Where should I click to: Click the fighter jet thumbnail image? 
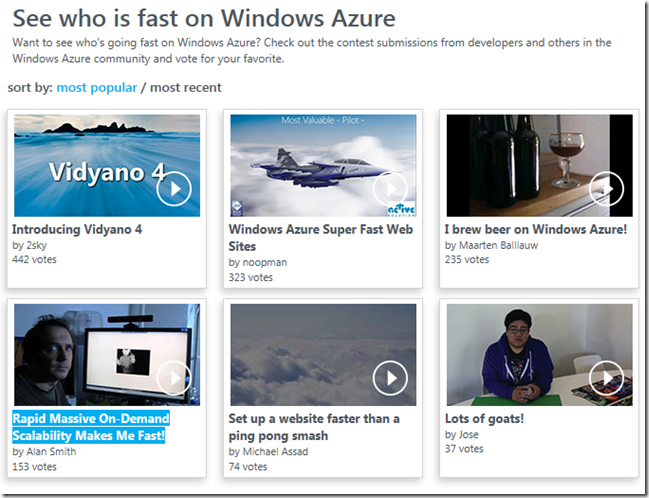[323, 166]
